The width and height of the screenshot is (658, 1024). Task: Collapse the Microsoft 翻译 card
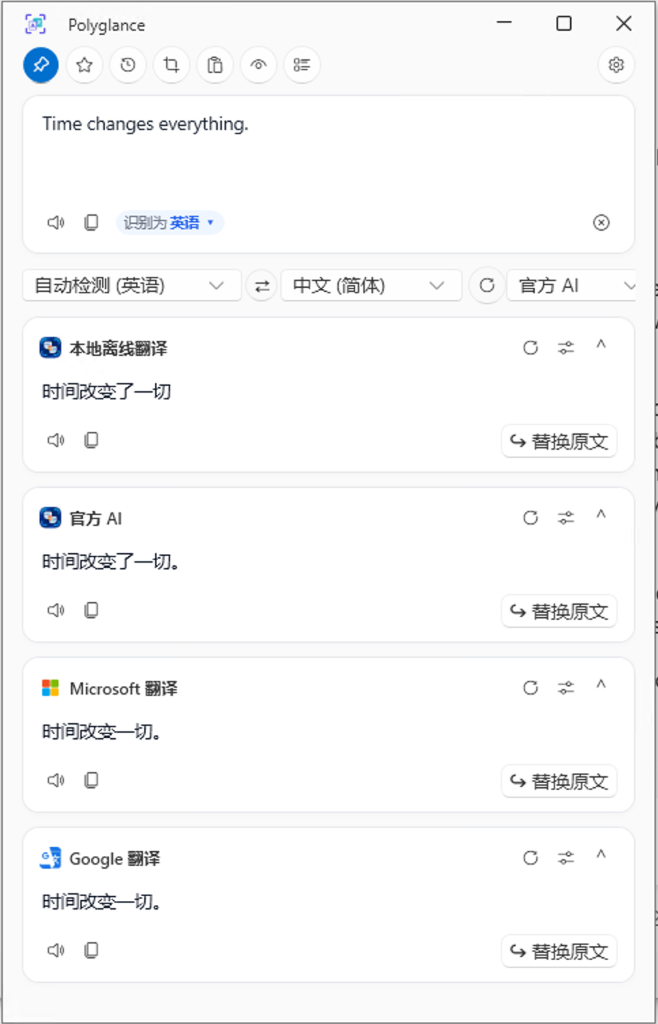[x=601, y=686]
